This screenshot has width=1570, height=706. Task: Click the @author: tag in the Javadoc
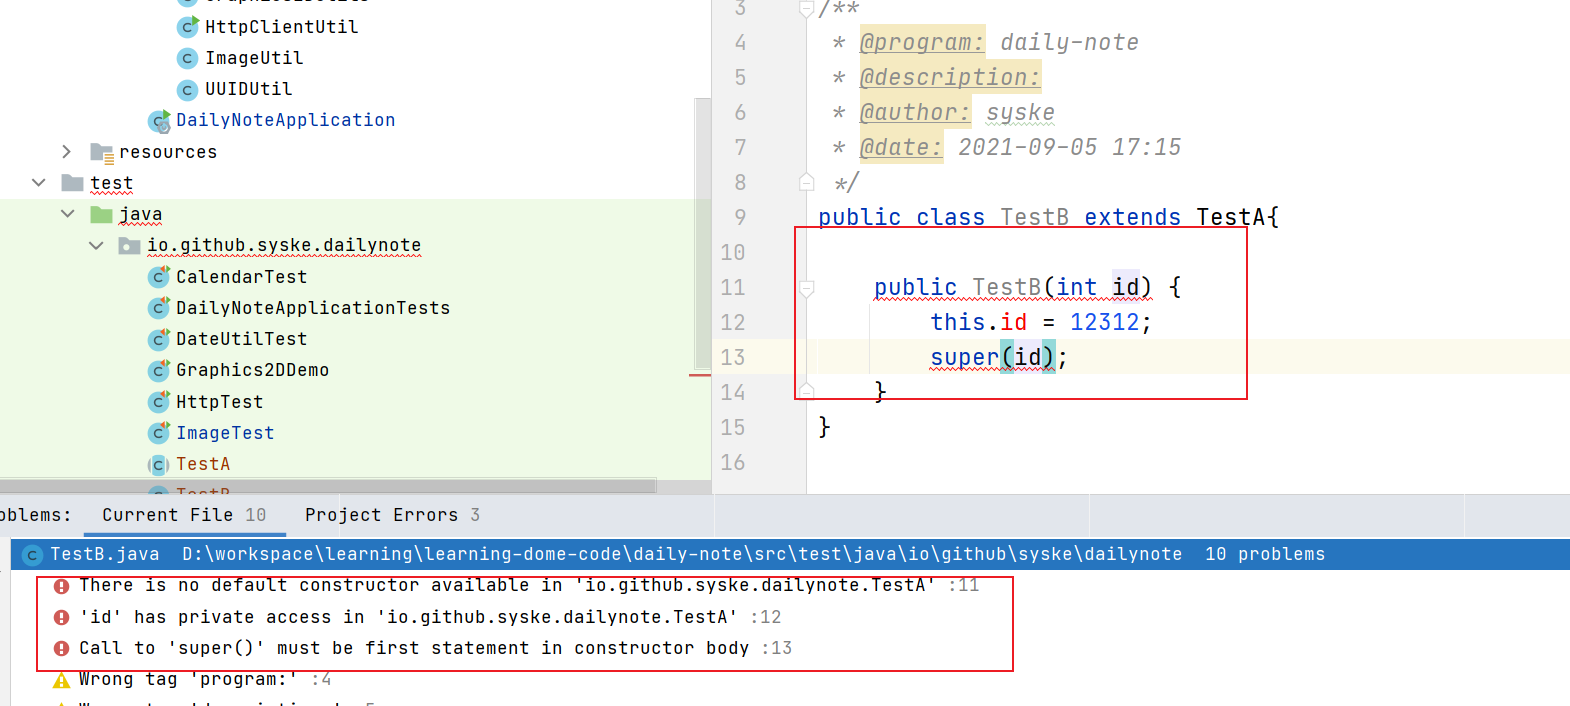[915, 112]
